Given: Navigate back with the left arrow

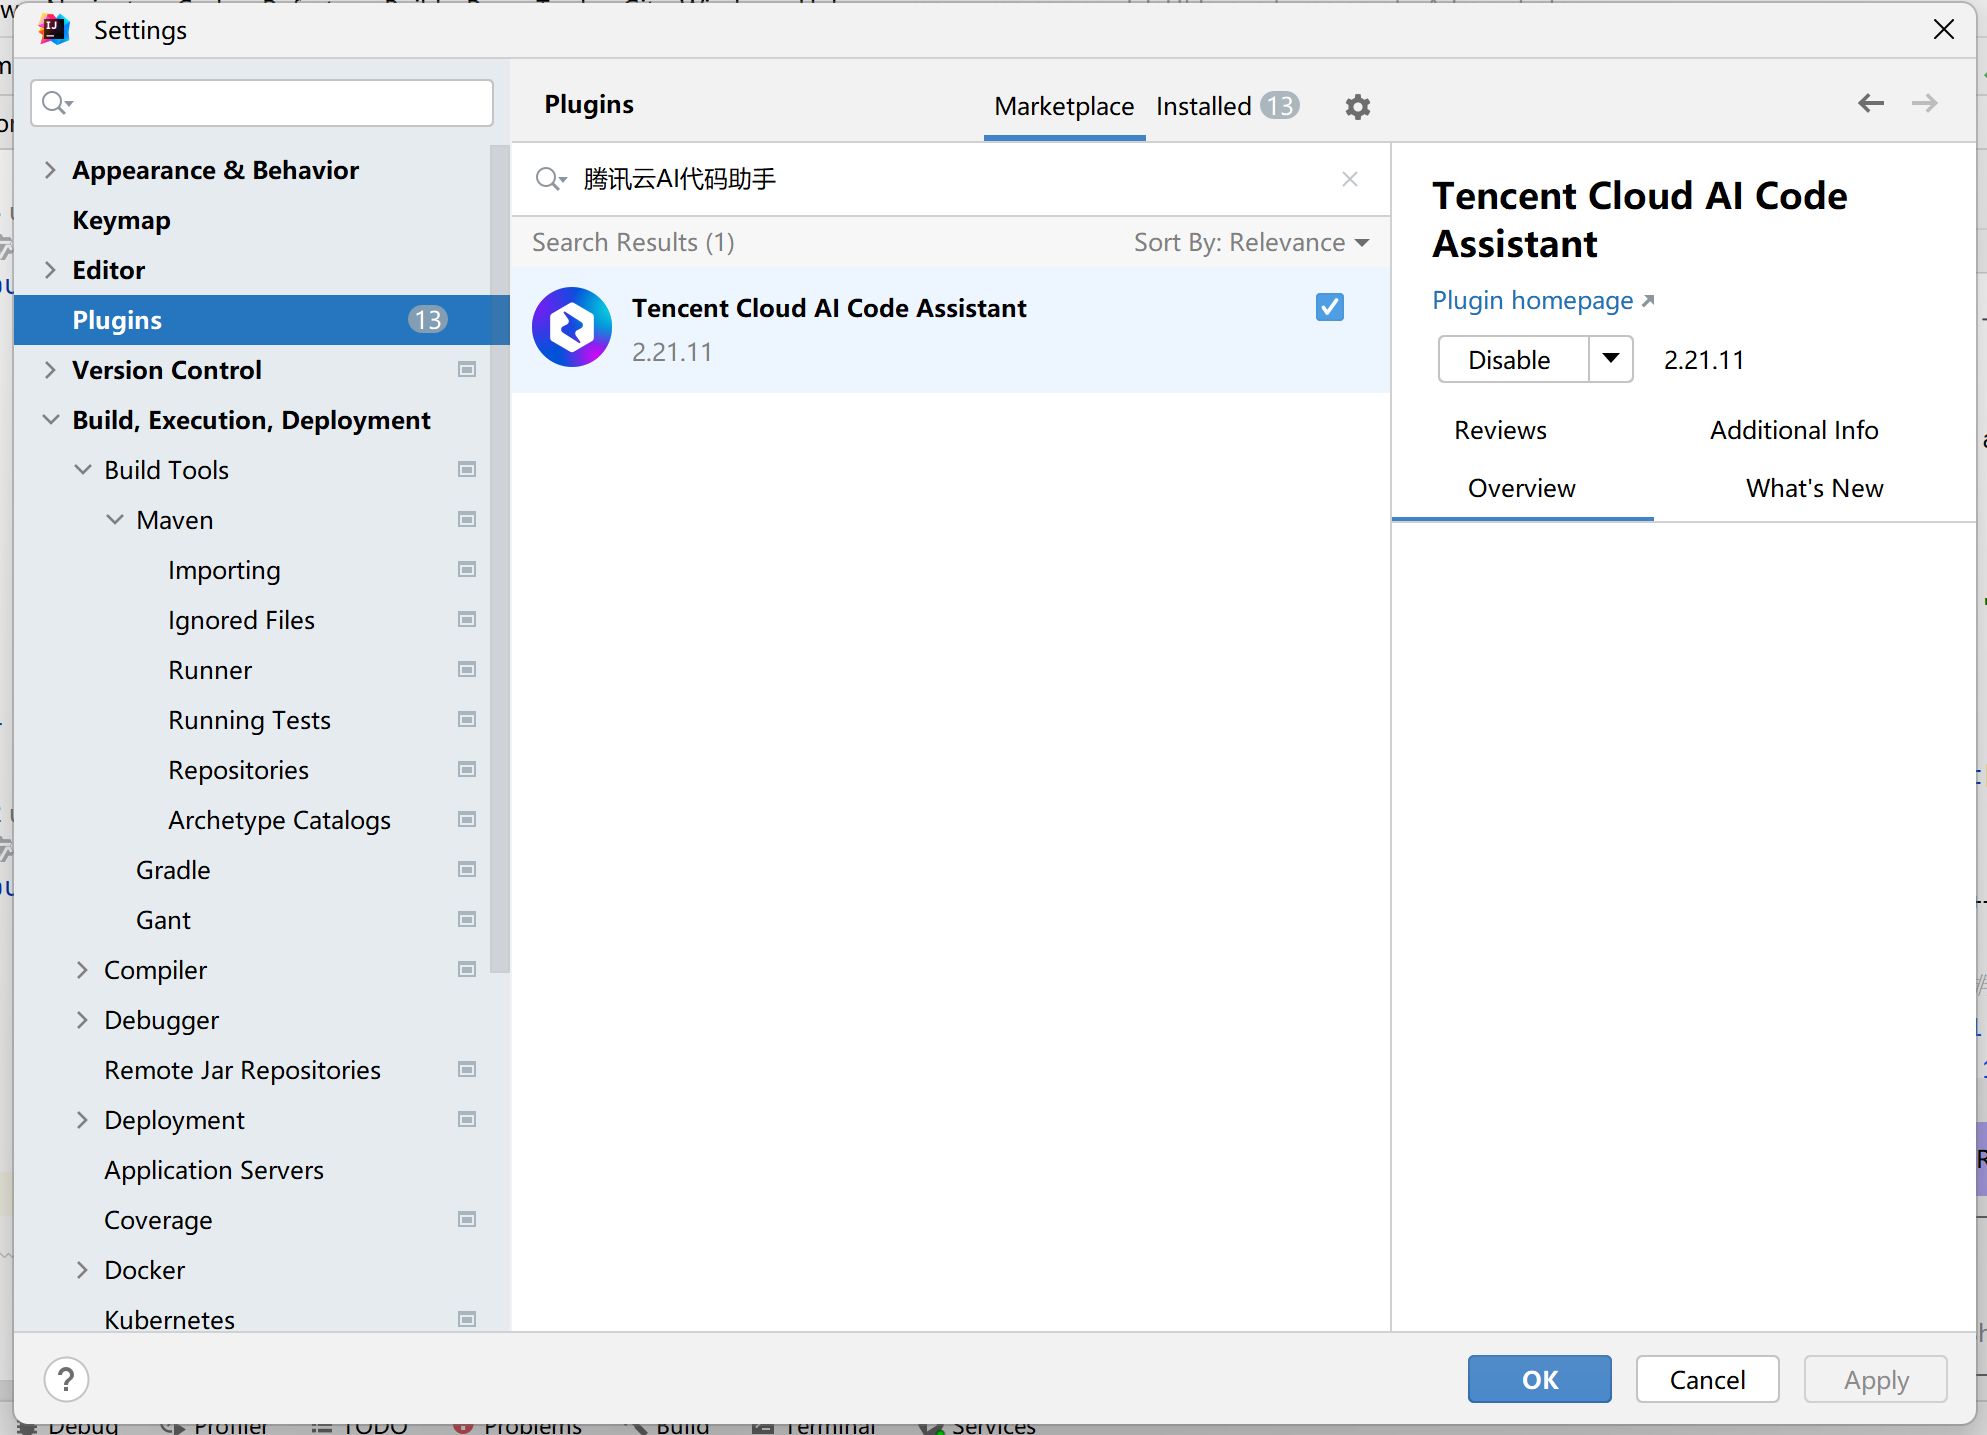Looking at the screenshot, I should (x=1870, y=103).
